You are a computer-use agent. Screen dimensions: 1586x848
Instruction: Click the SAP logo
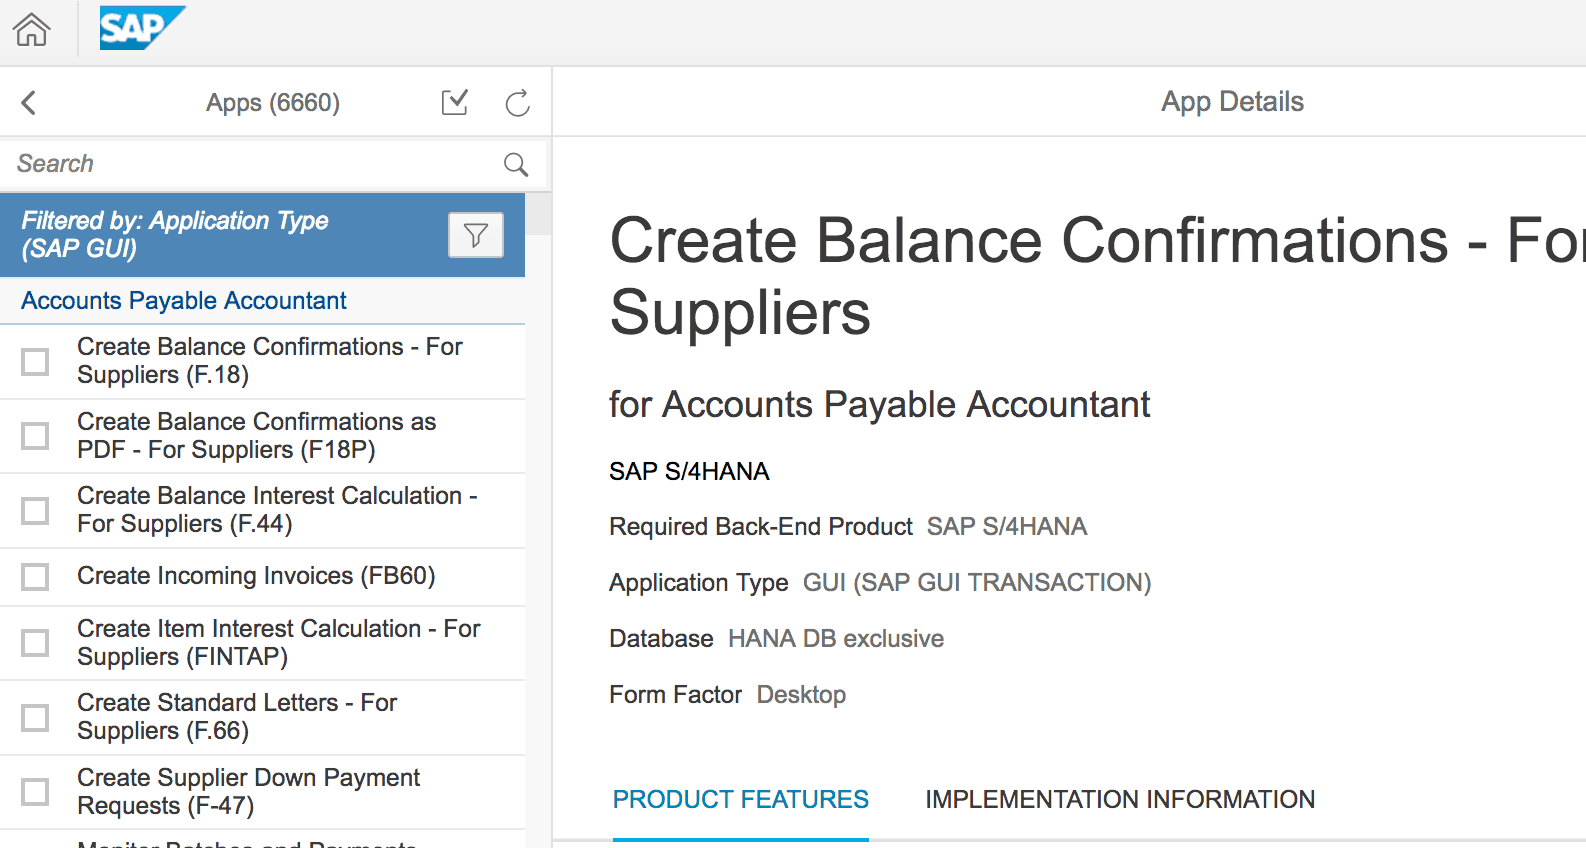click(142, 28)
